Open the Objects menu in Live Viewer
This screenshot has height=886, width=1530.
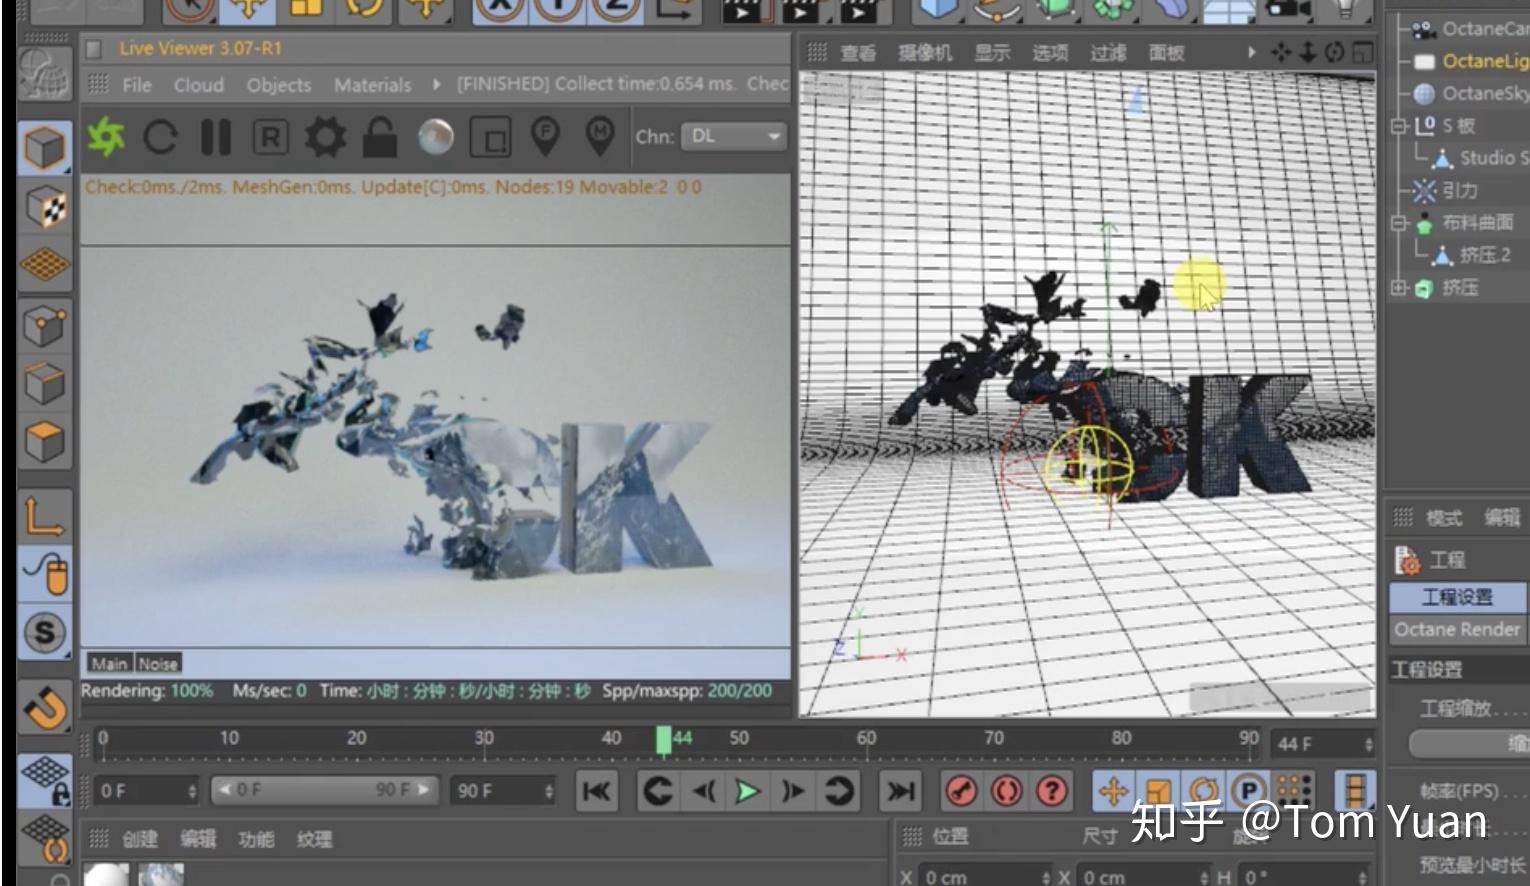point(279,85)
